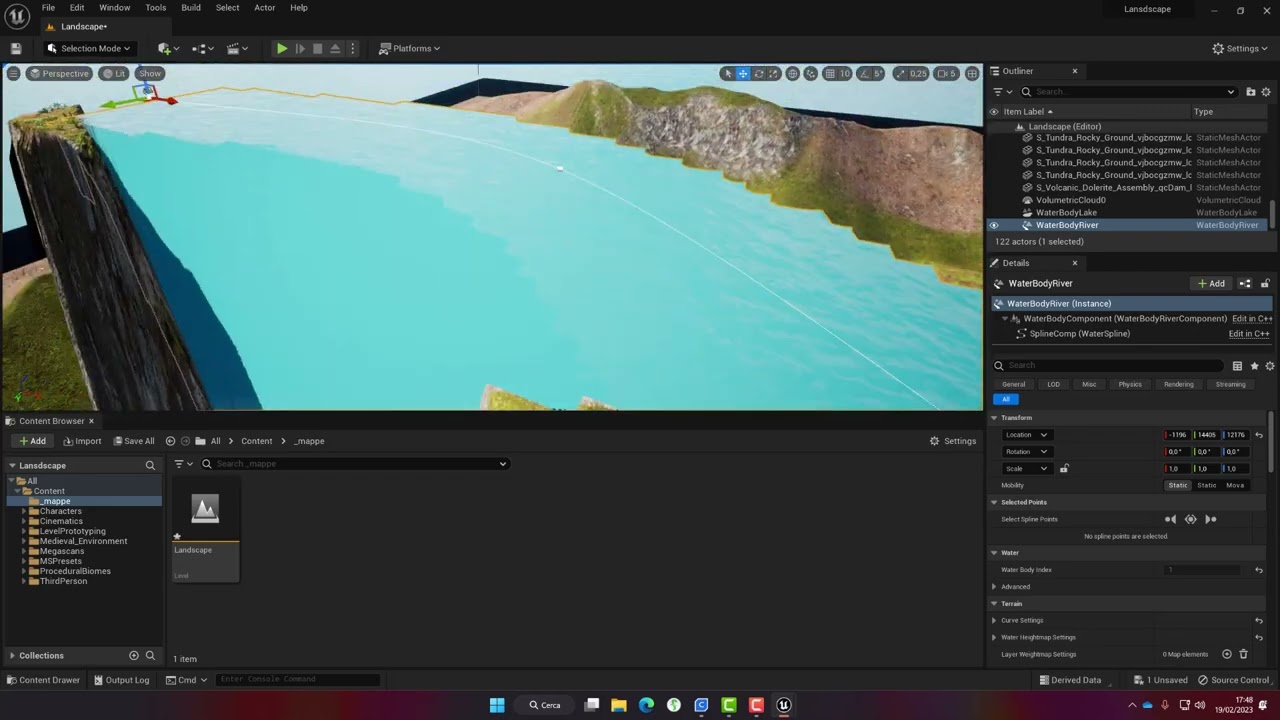Expand the Curve Settings section
Viewport: 1280px width, 720px height.
tap(994, 620)
